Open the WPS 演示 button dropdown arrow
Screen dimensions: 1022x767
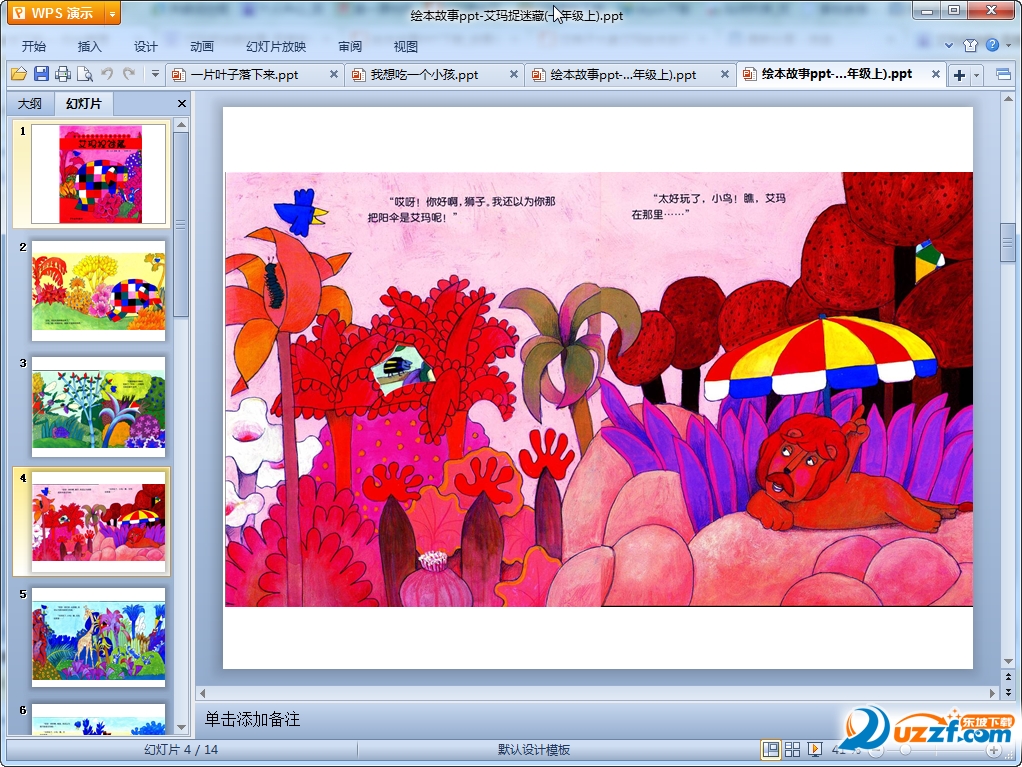coord(113,13)
